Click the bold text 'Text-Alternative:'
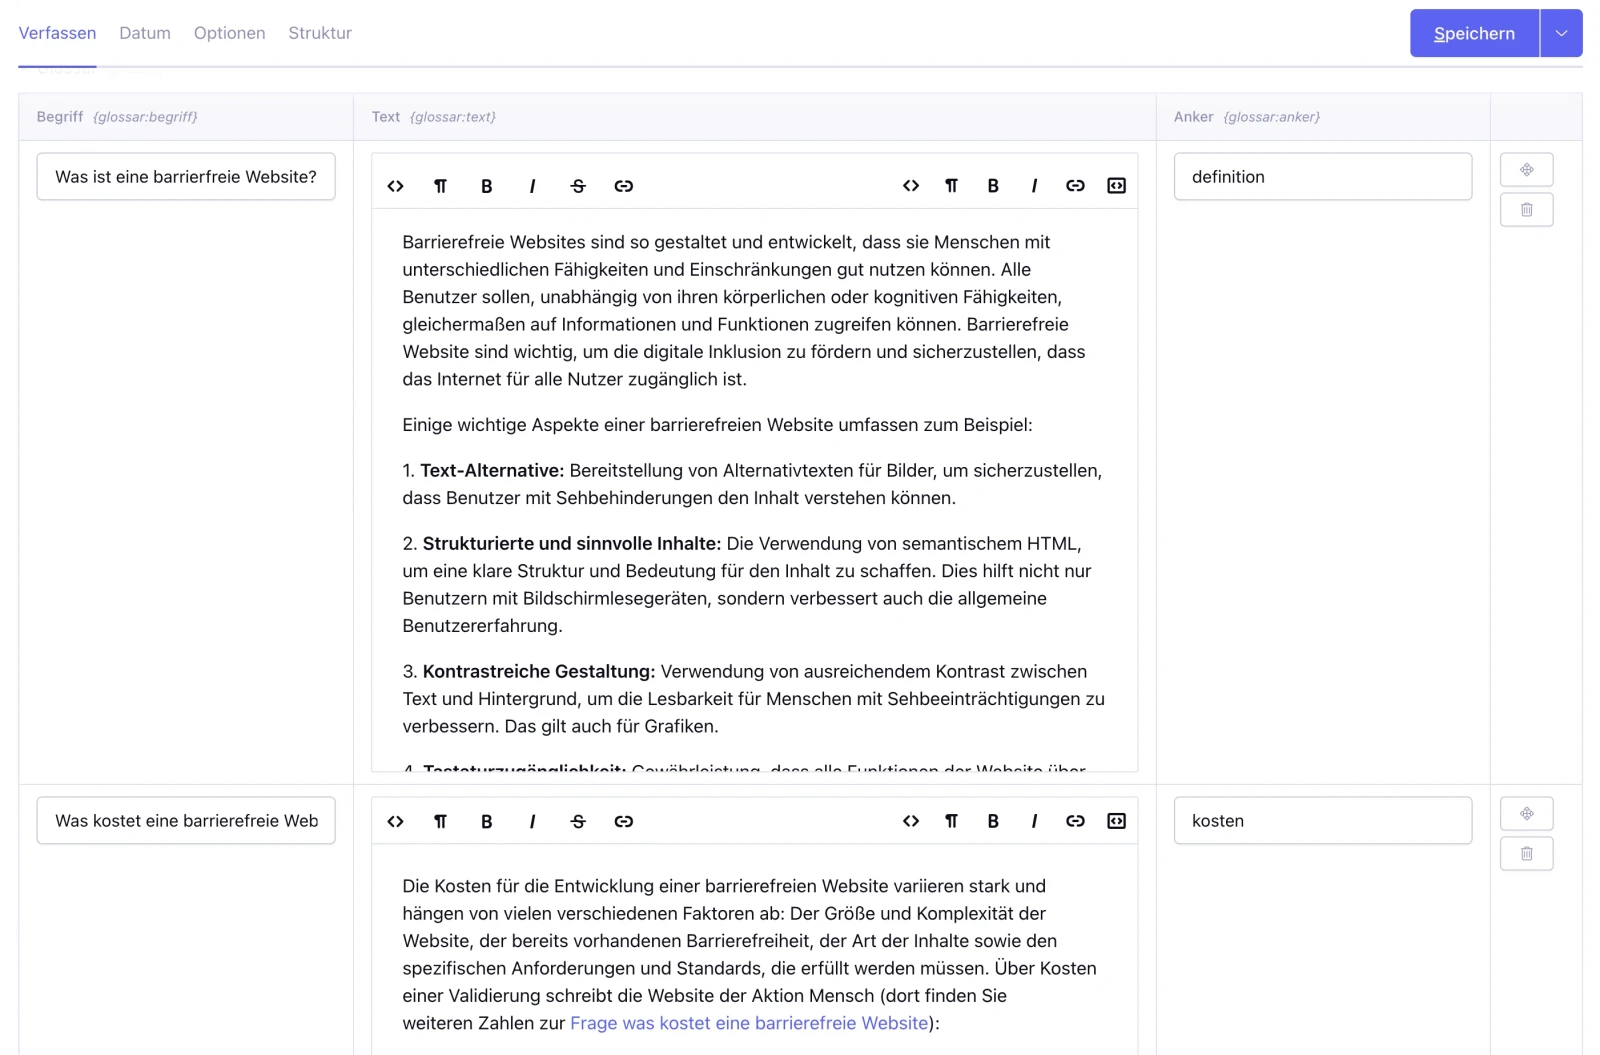1600x1055 pixels. pyautogui.click(x=492, y=470)
